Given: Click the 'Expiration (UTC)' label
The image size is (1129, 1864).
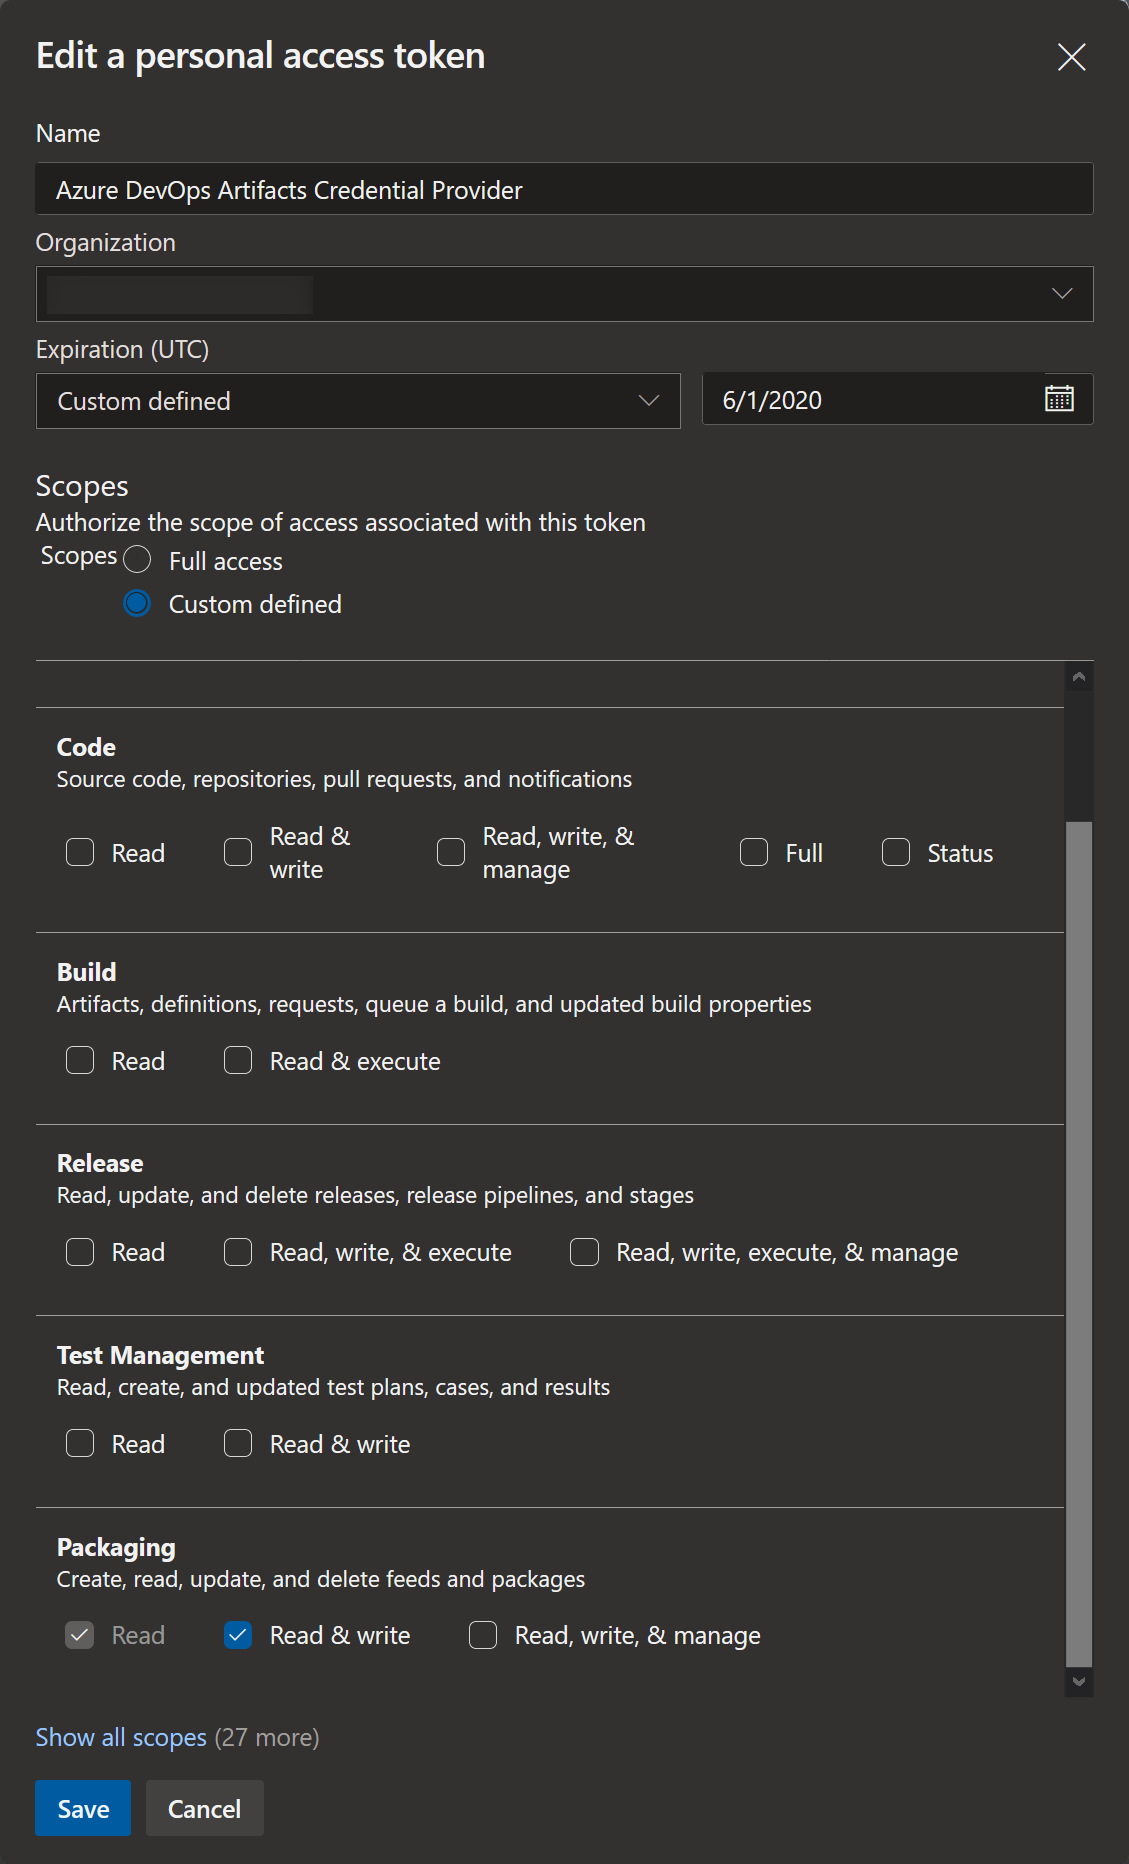Looking at the screenshot, I should 122,349.
